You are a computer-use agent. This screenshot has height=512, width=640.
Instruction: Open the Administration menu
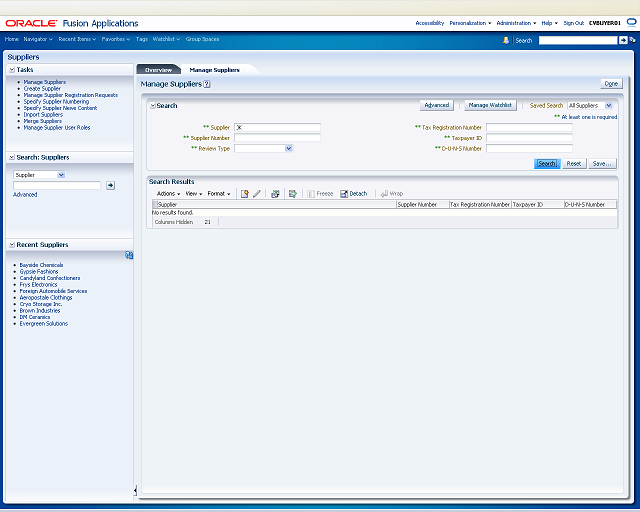516,23
